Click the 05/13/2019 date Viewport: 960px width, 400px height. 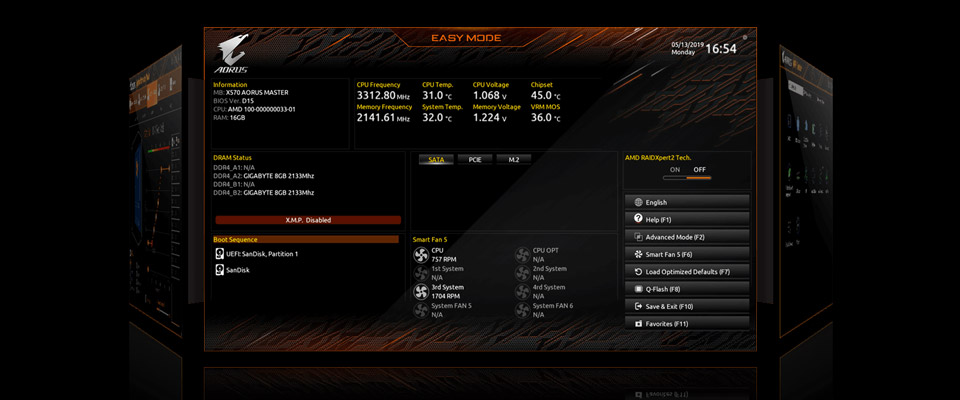click(x=688, y=45)
